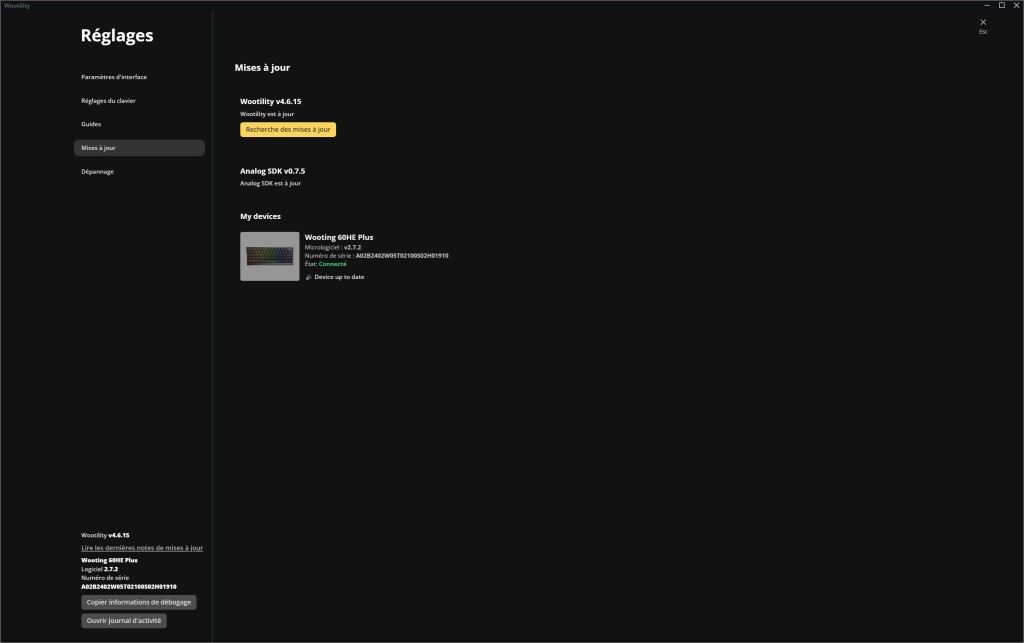Click the 'Wootility est à jour' status text

[x=267, y=114]
